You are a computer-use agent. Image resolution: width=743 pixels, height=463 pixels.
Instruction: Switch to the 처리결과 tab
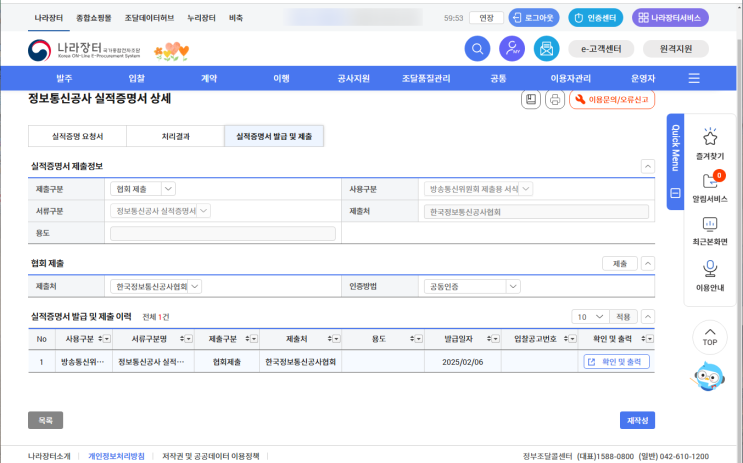tap(175, 135)
